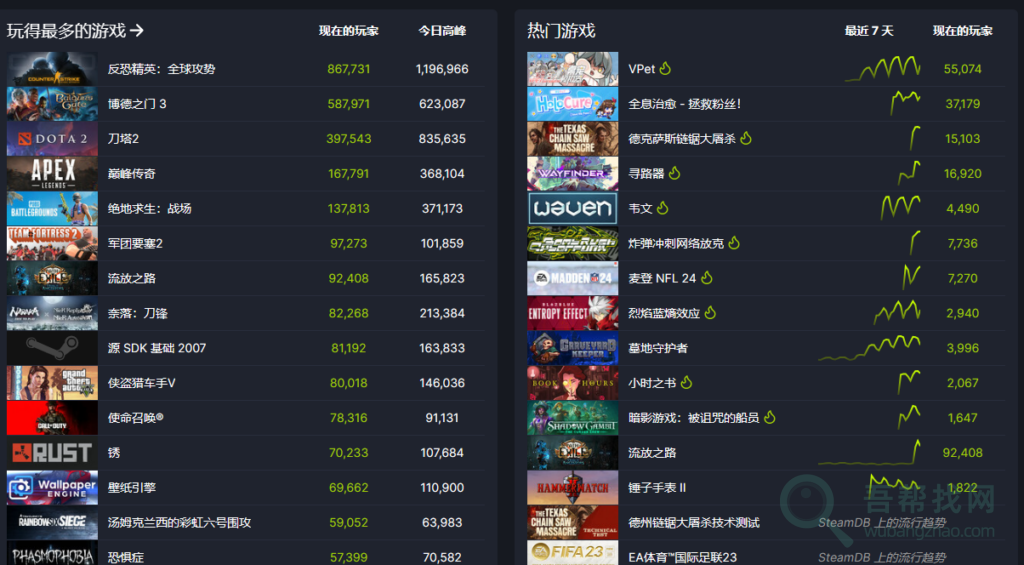Viewport: 1024px width, 565px height.
Task: Open 德州链锯大屠杀技术测试 link
Action: [694, 523]
